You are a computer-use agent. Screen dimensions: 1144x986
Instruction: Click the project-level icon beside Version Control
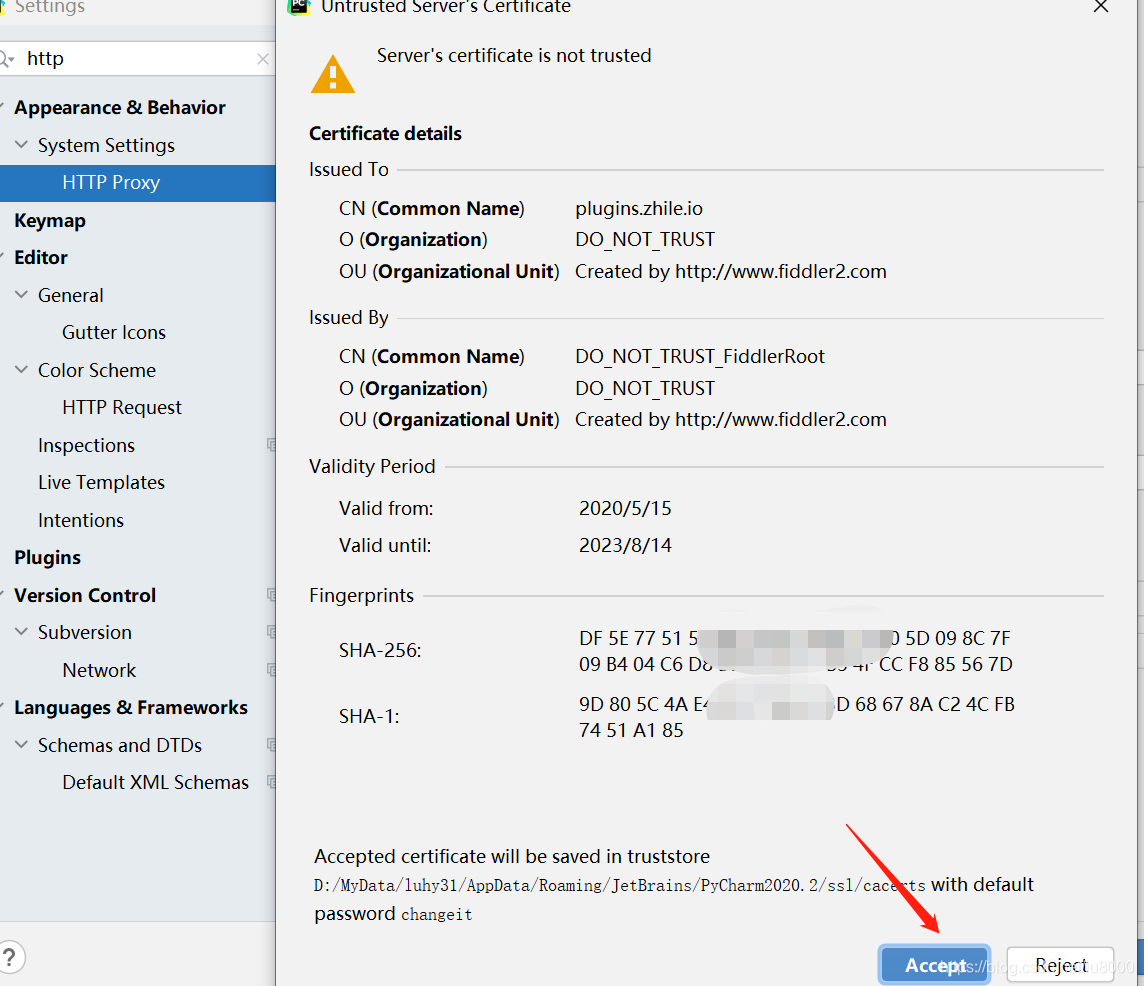tap(271, 595)
